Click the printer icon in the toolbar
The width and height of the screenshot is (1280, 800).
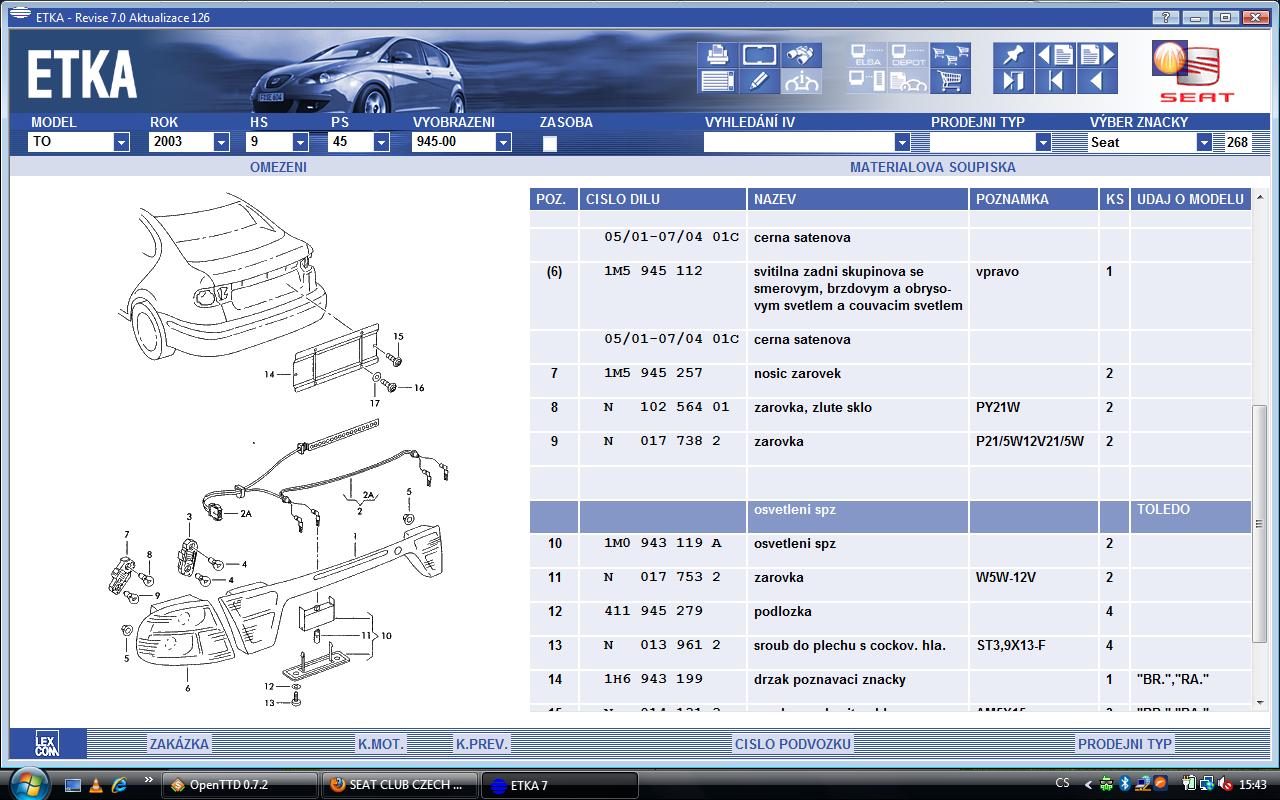click(x=717, y=54)
